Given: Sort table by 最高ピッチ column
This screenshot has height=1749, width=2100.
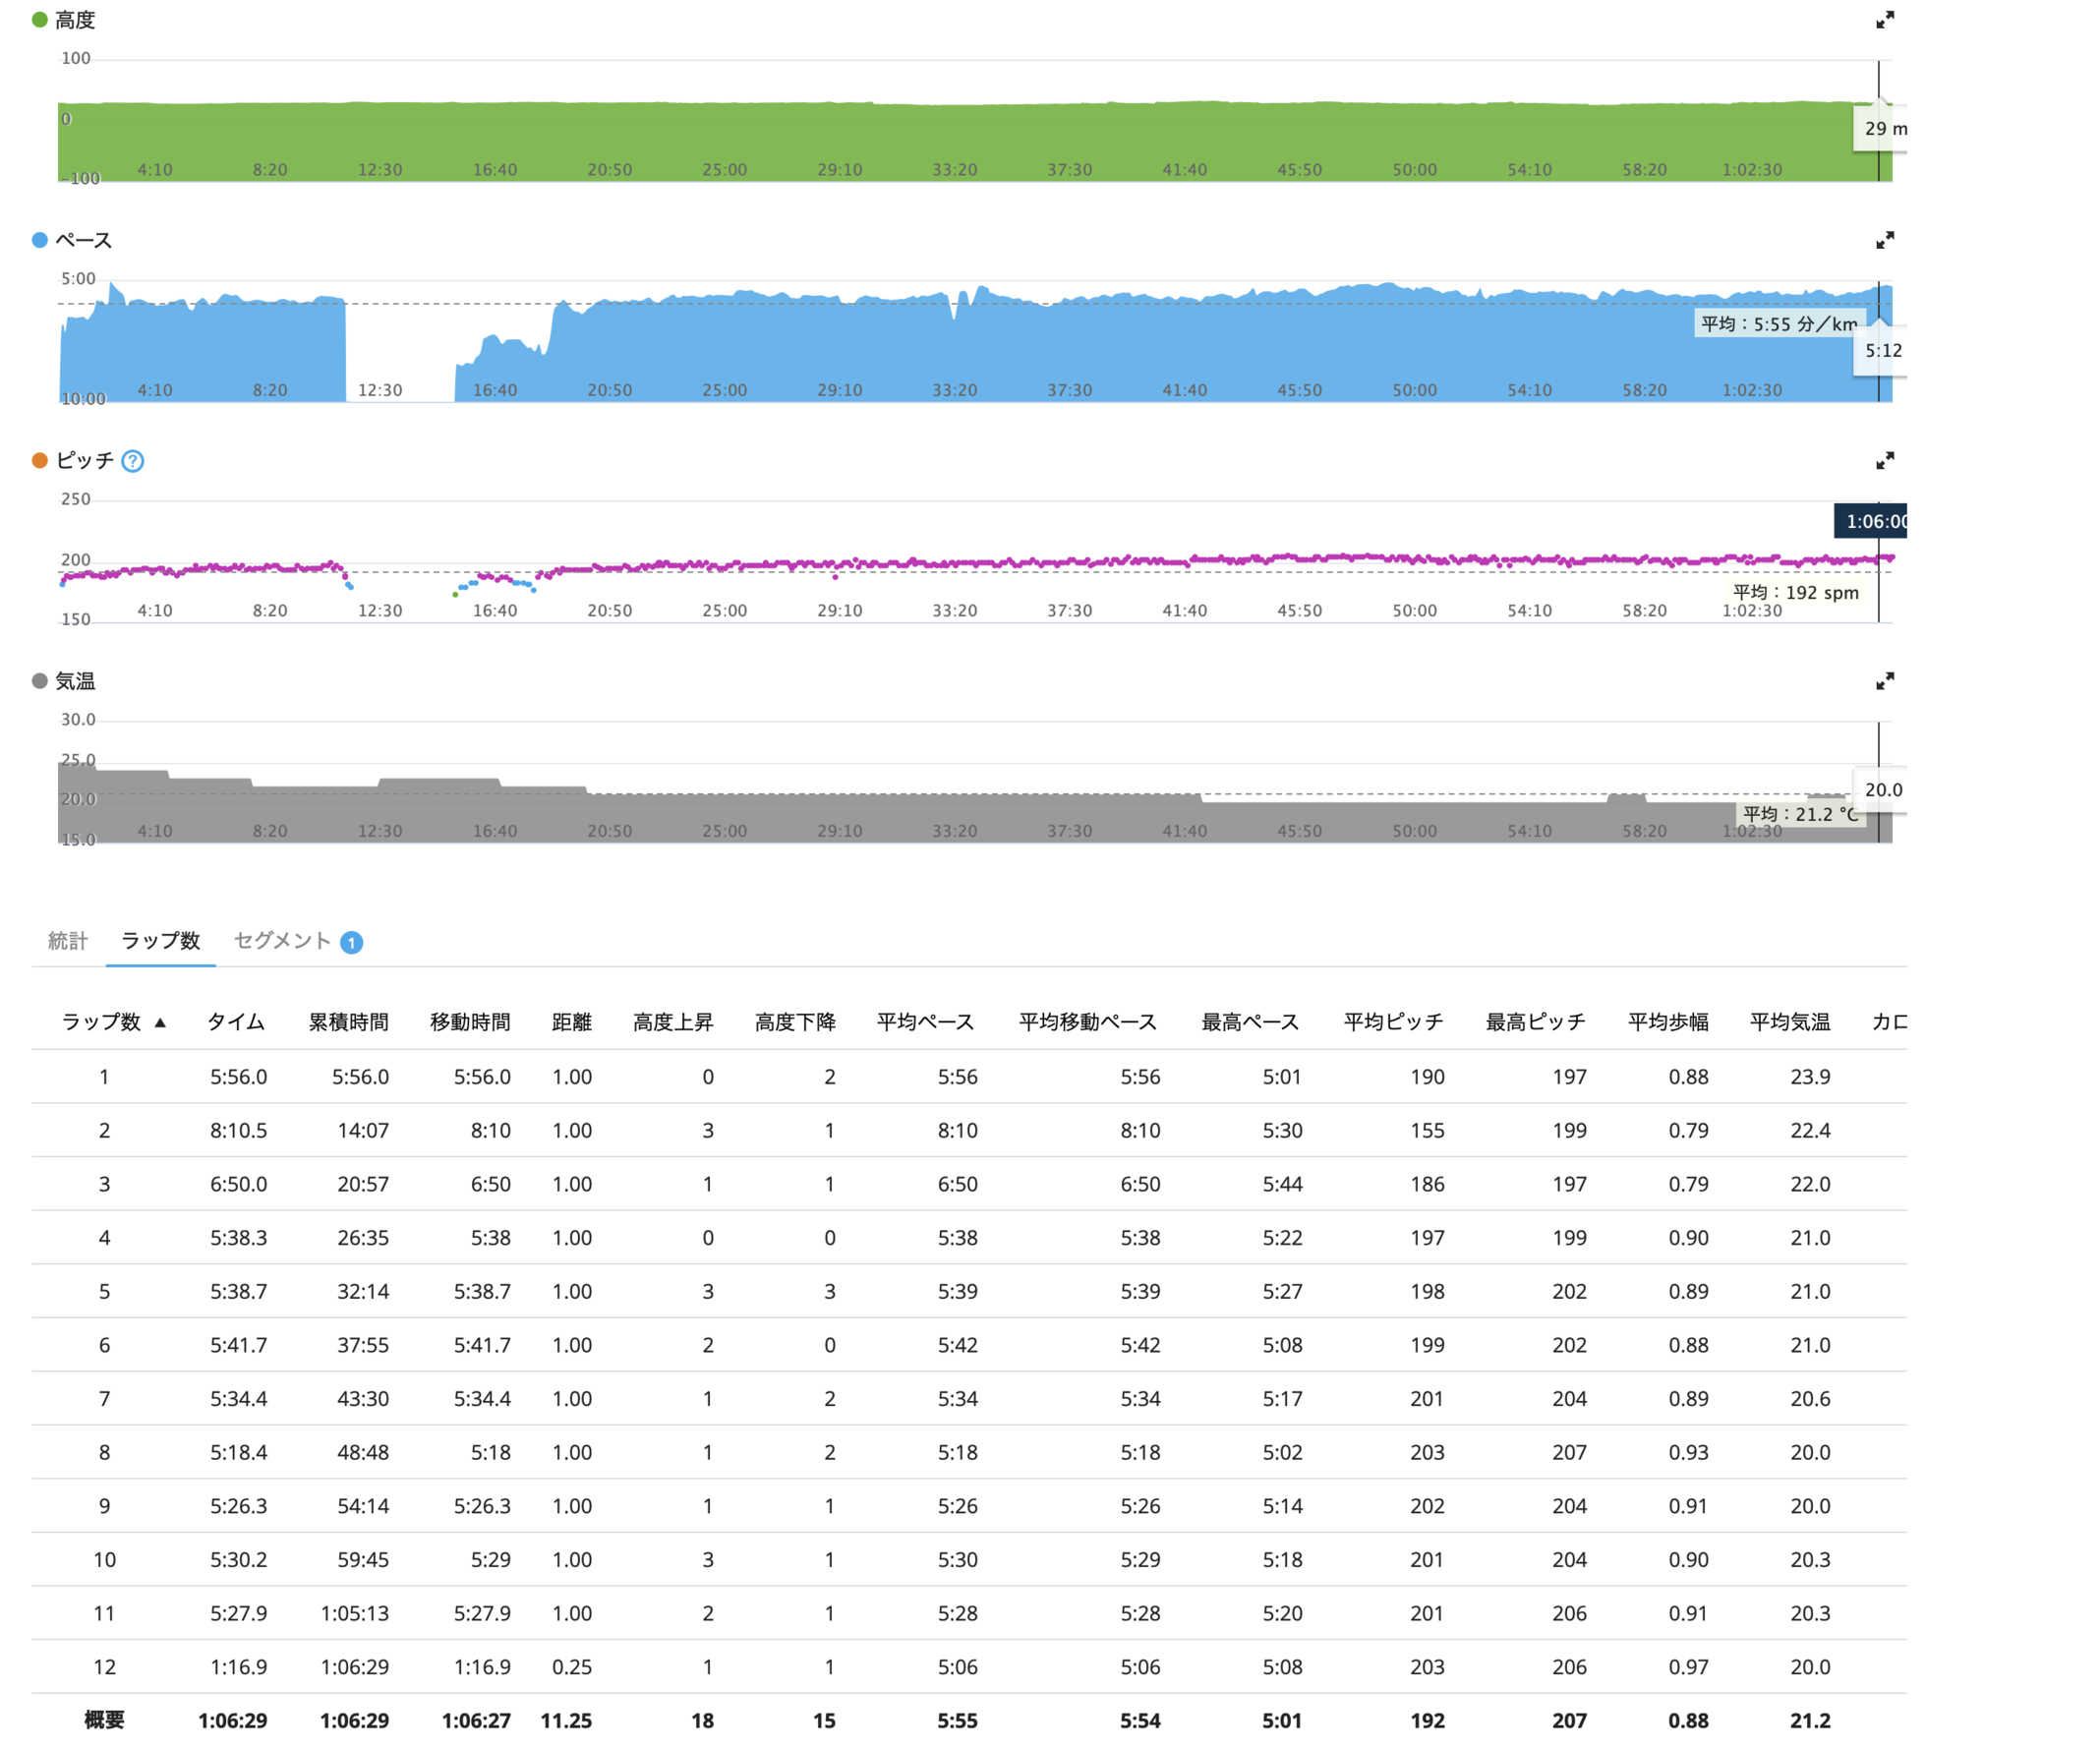Looking at the screenshot, I should [x=1535, y=1022].
